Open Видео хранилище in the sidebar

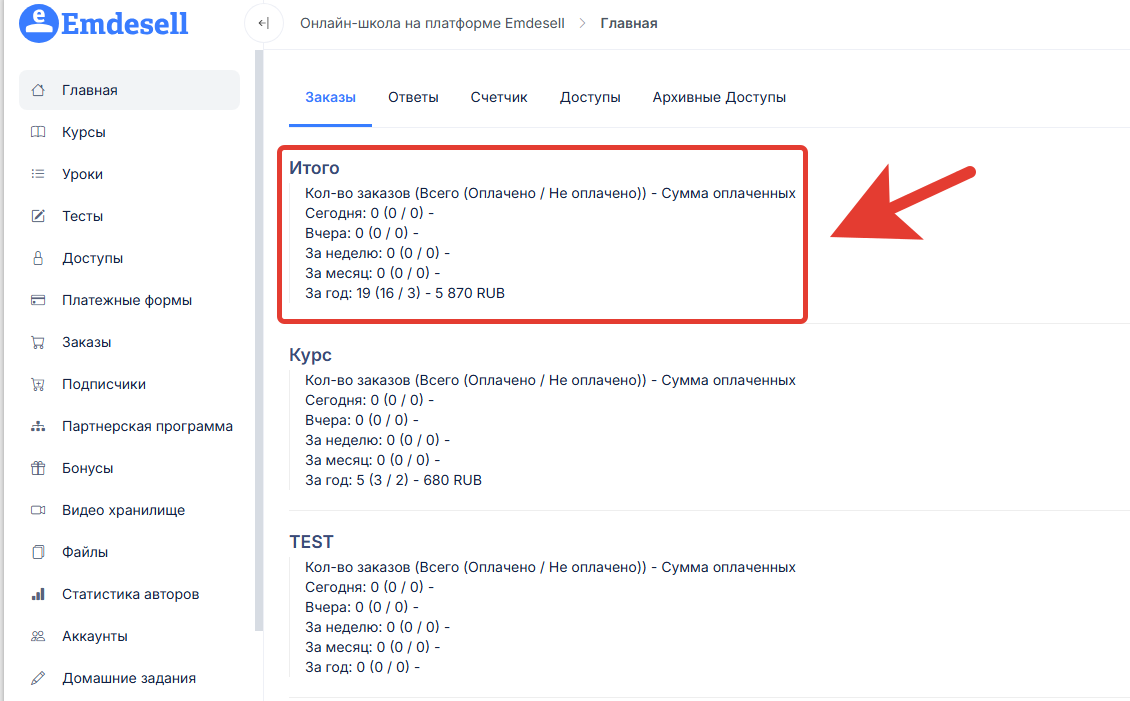pos(123,510)
